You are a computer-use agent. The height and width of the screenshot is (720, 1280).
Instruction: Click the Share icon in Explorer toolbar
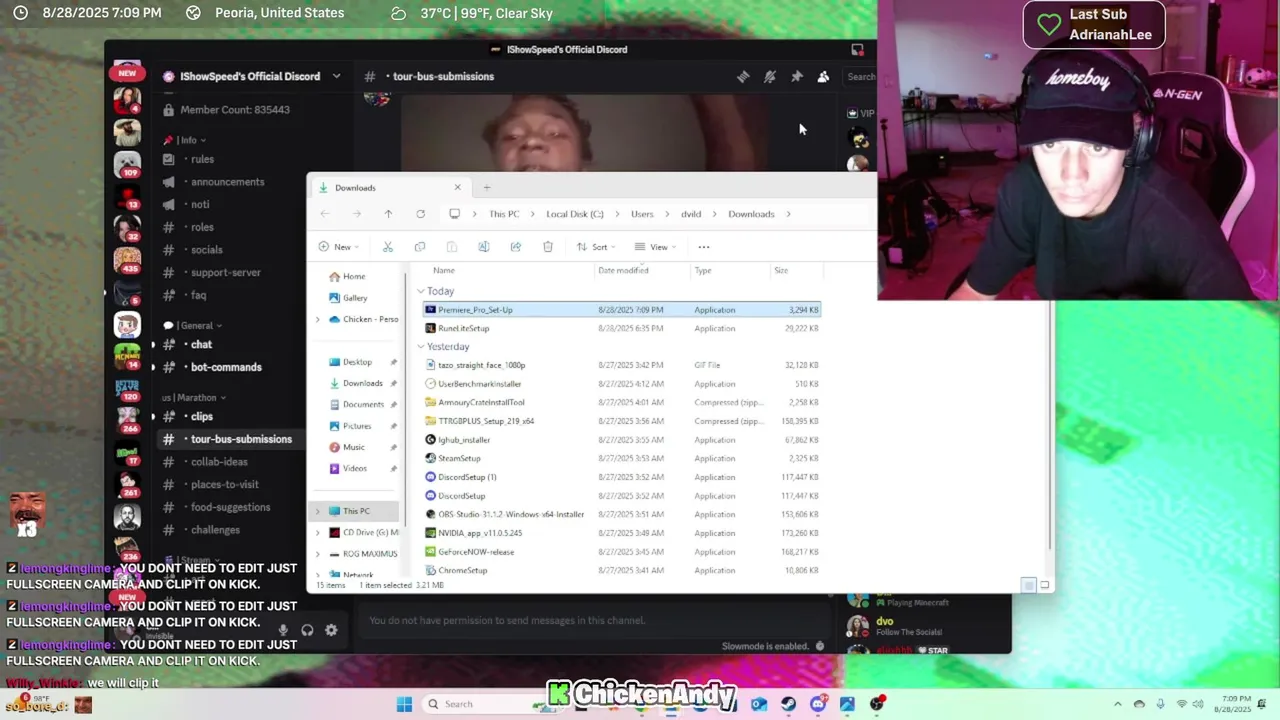[516, 247]
